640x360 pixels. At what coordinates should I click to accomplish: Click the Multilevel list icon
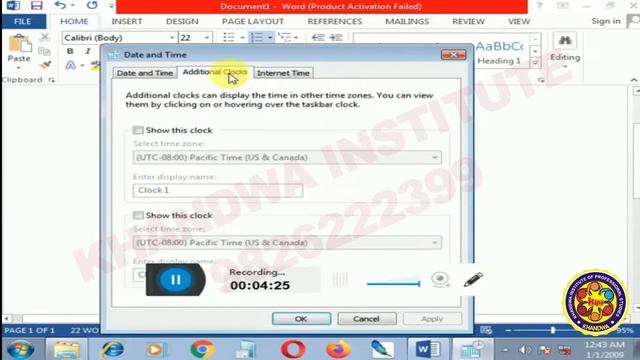[284, 38]
